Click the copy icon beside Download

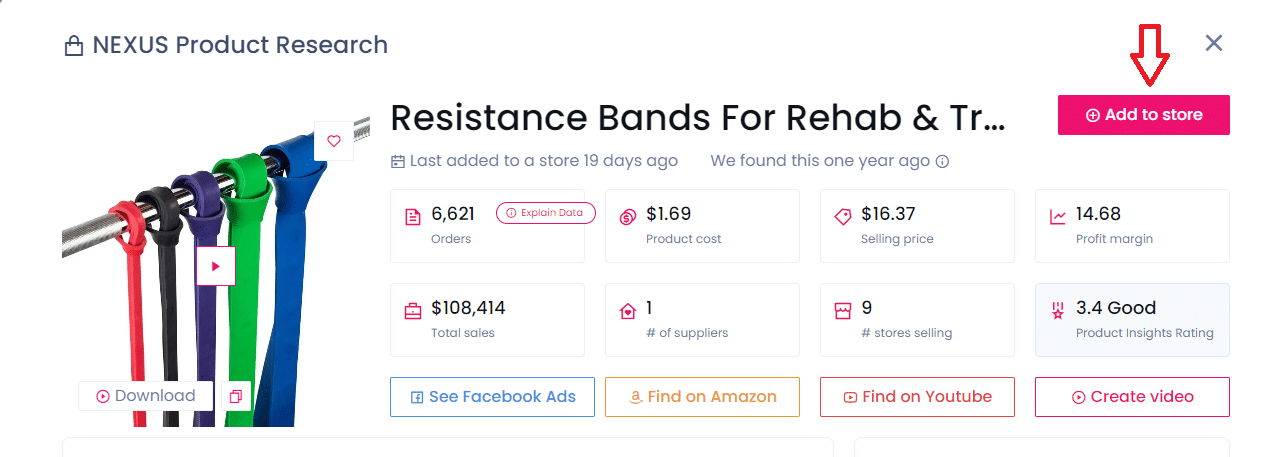[236, 396]
